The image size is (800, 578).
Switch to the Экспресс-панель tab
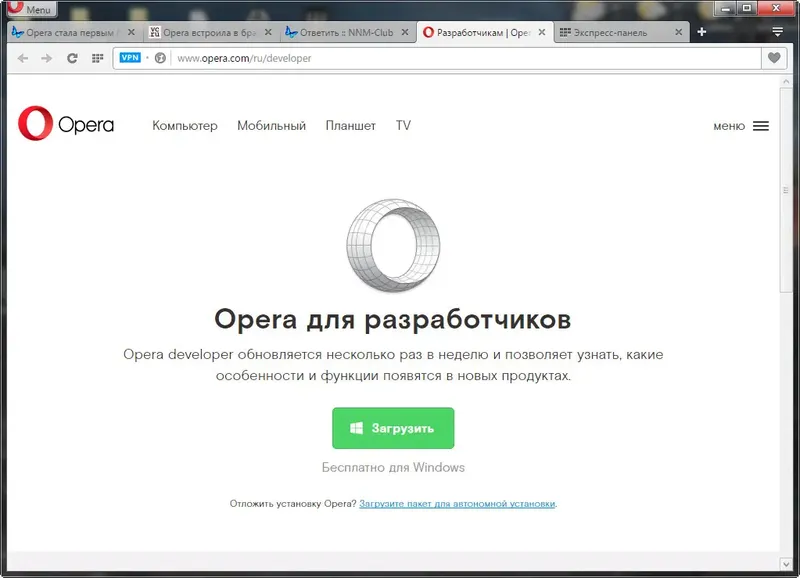coord(620,31)
